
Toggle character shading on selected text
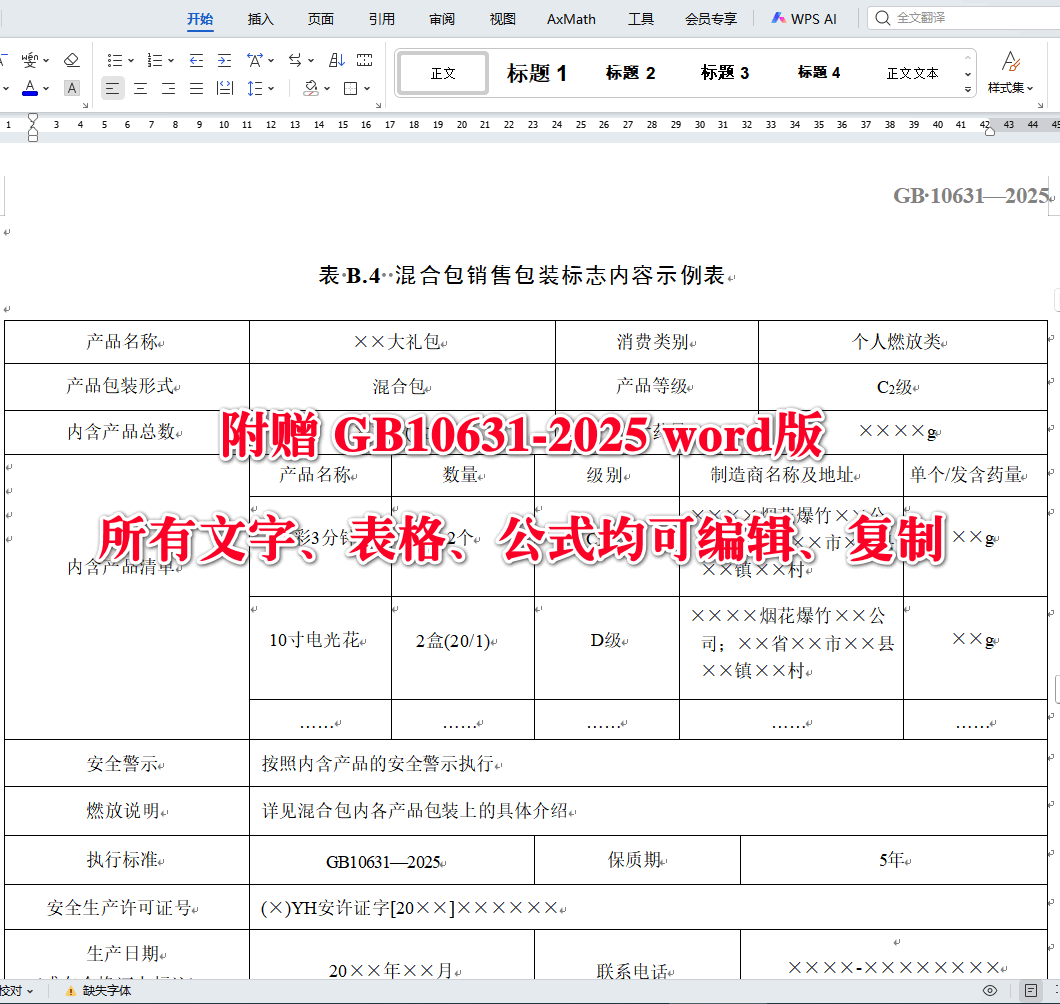(72, 88)
